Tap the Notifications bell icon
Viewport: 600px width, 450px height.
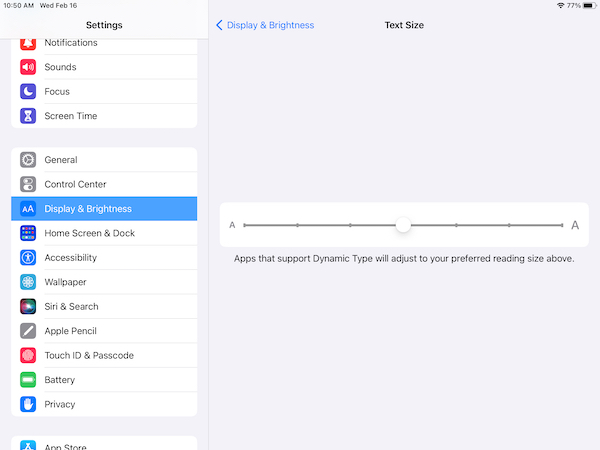tap(28, 43)
